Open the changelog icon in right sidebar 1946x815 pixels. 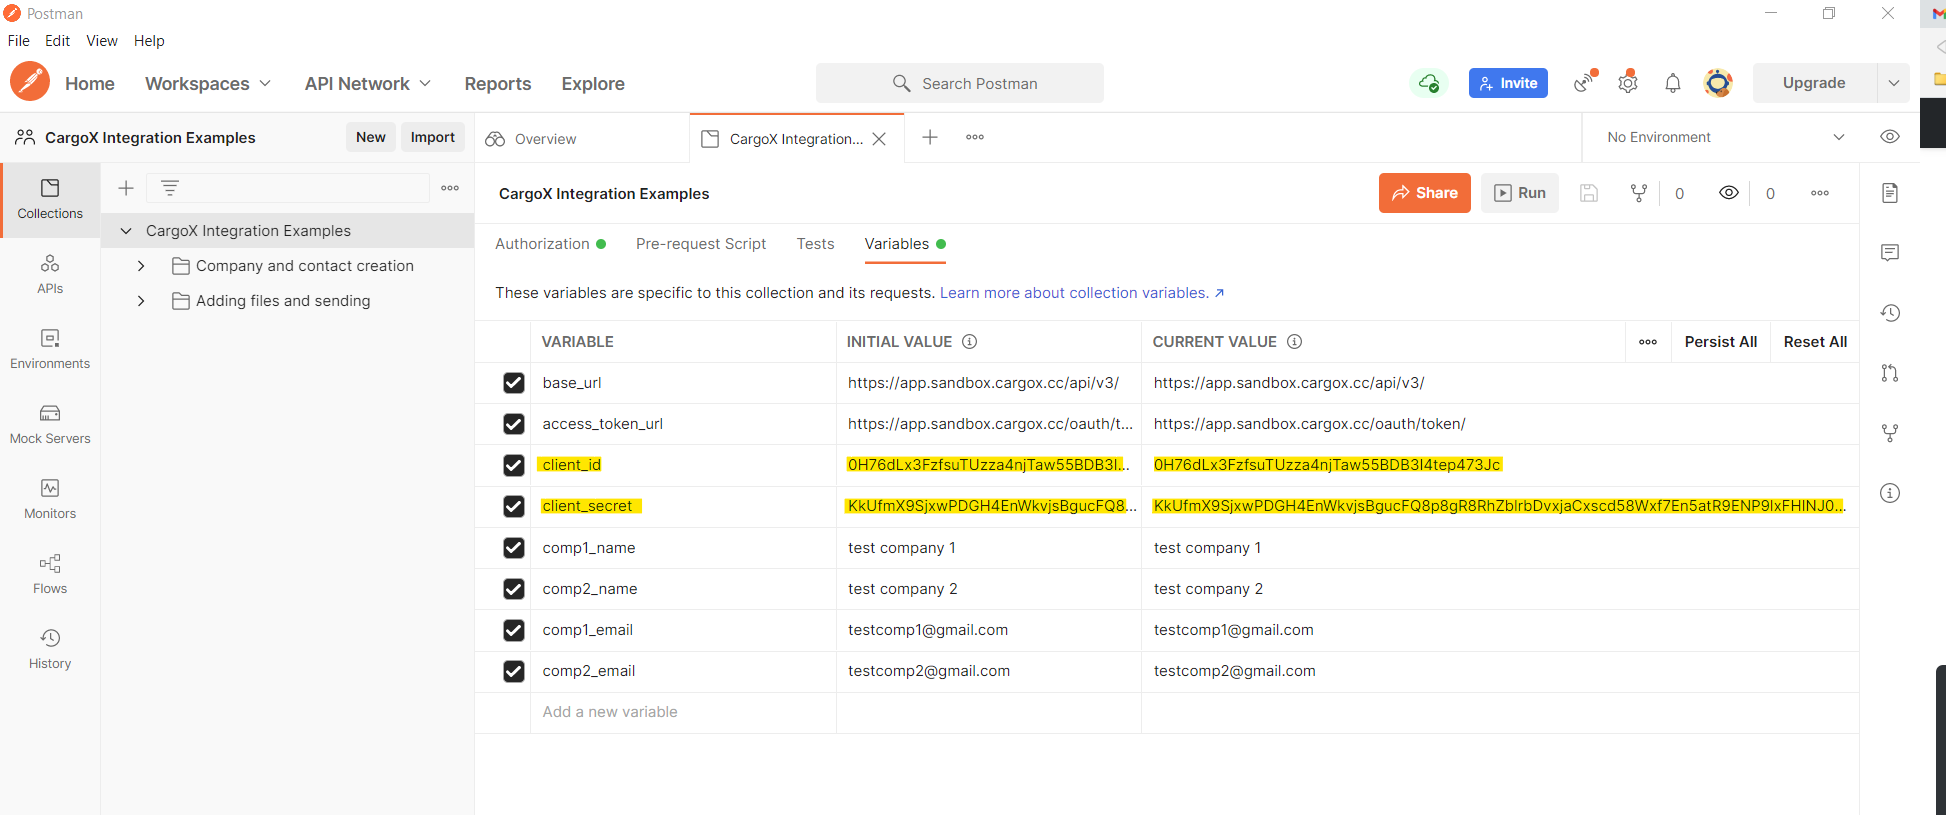(1890, 313)
